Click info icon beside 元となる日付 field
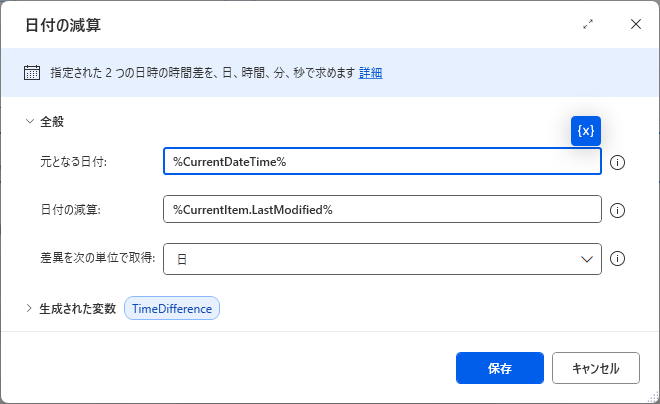 pos(617,162)
